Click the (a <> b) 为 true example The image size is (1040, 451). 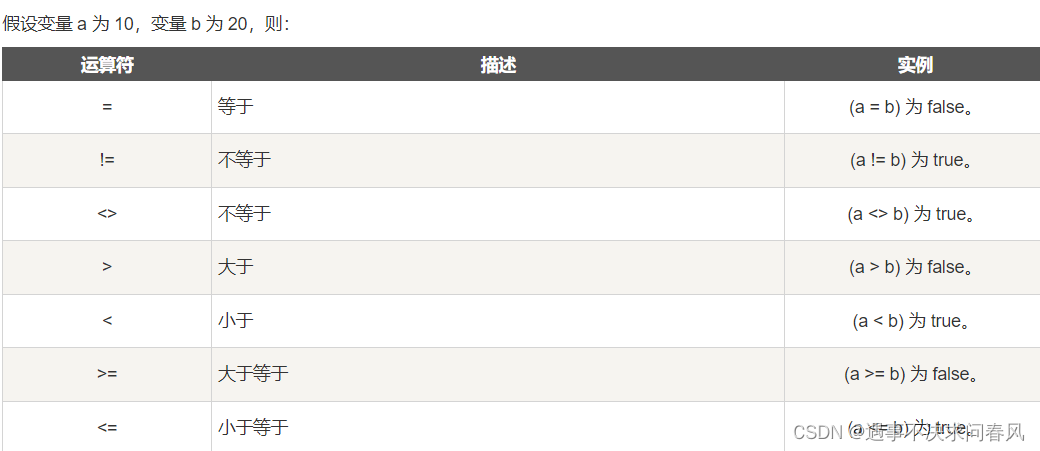point(912,214)
